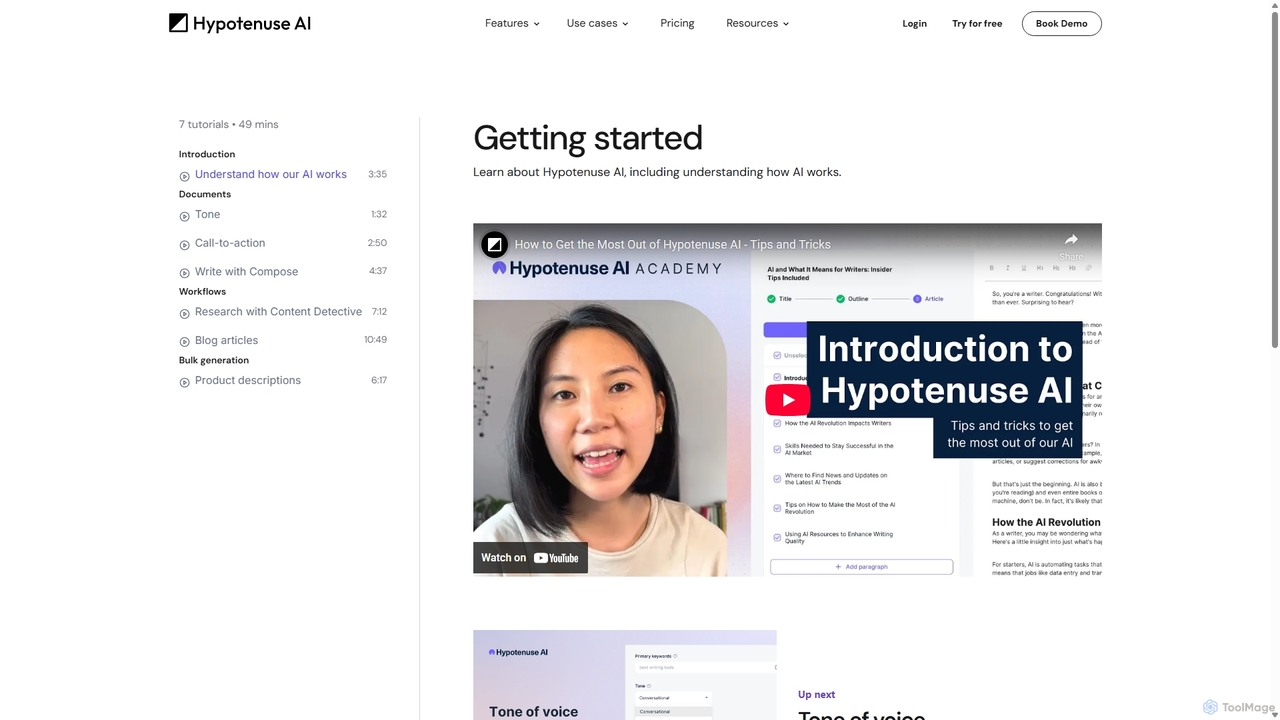Open the Pricing page

pos(677,23)
